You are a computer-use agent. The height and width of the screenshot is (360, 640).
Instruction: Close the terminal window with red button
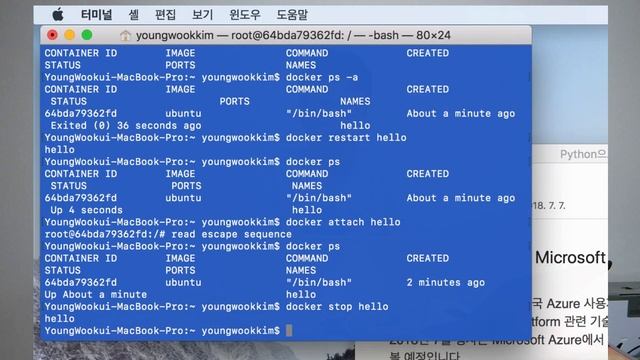coord(52,35)
